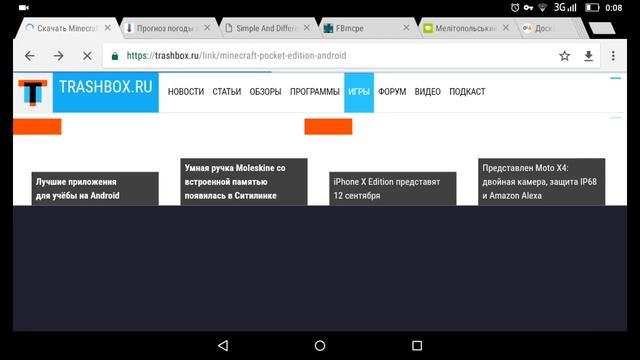
Task: Switch to the Simple And Different tab
Action: click(x=266, y=28)
